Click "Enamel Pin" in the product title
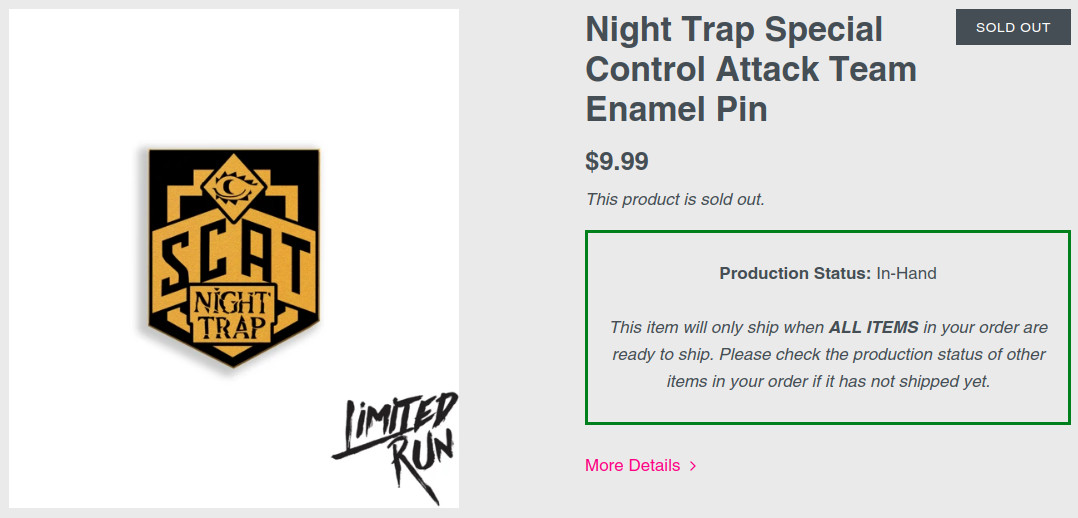The height and width of the screenshot is (518, 1078). (x=676, y=108)
